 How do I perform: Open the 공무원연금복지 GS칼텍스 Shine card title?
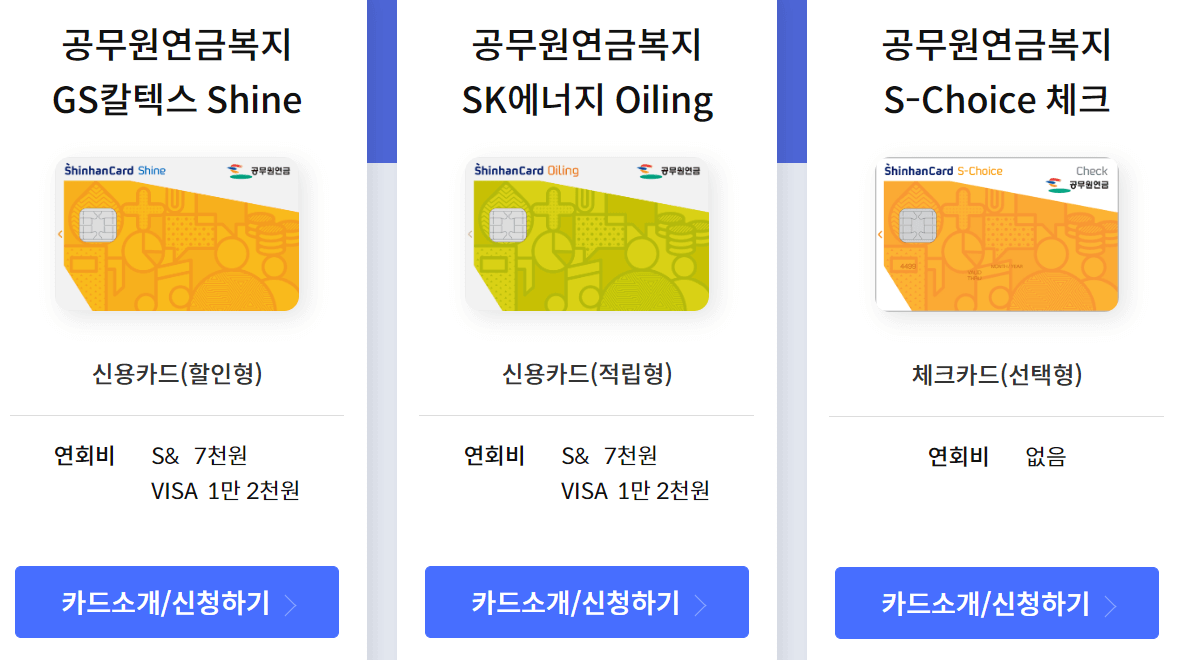177,72
